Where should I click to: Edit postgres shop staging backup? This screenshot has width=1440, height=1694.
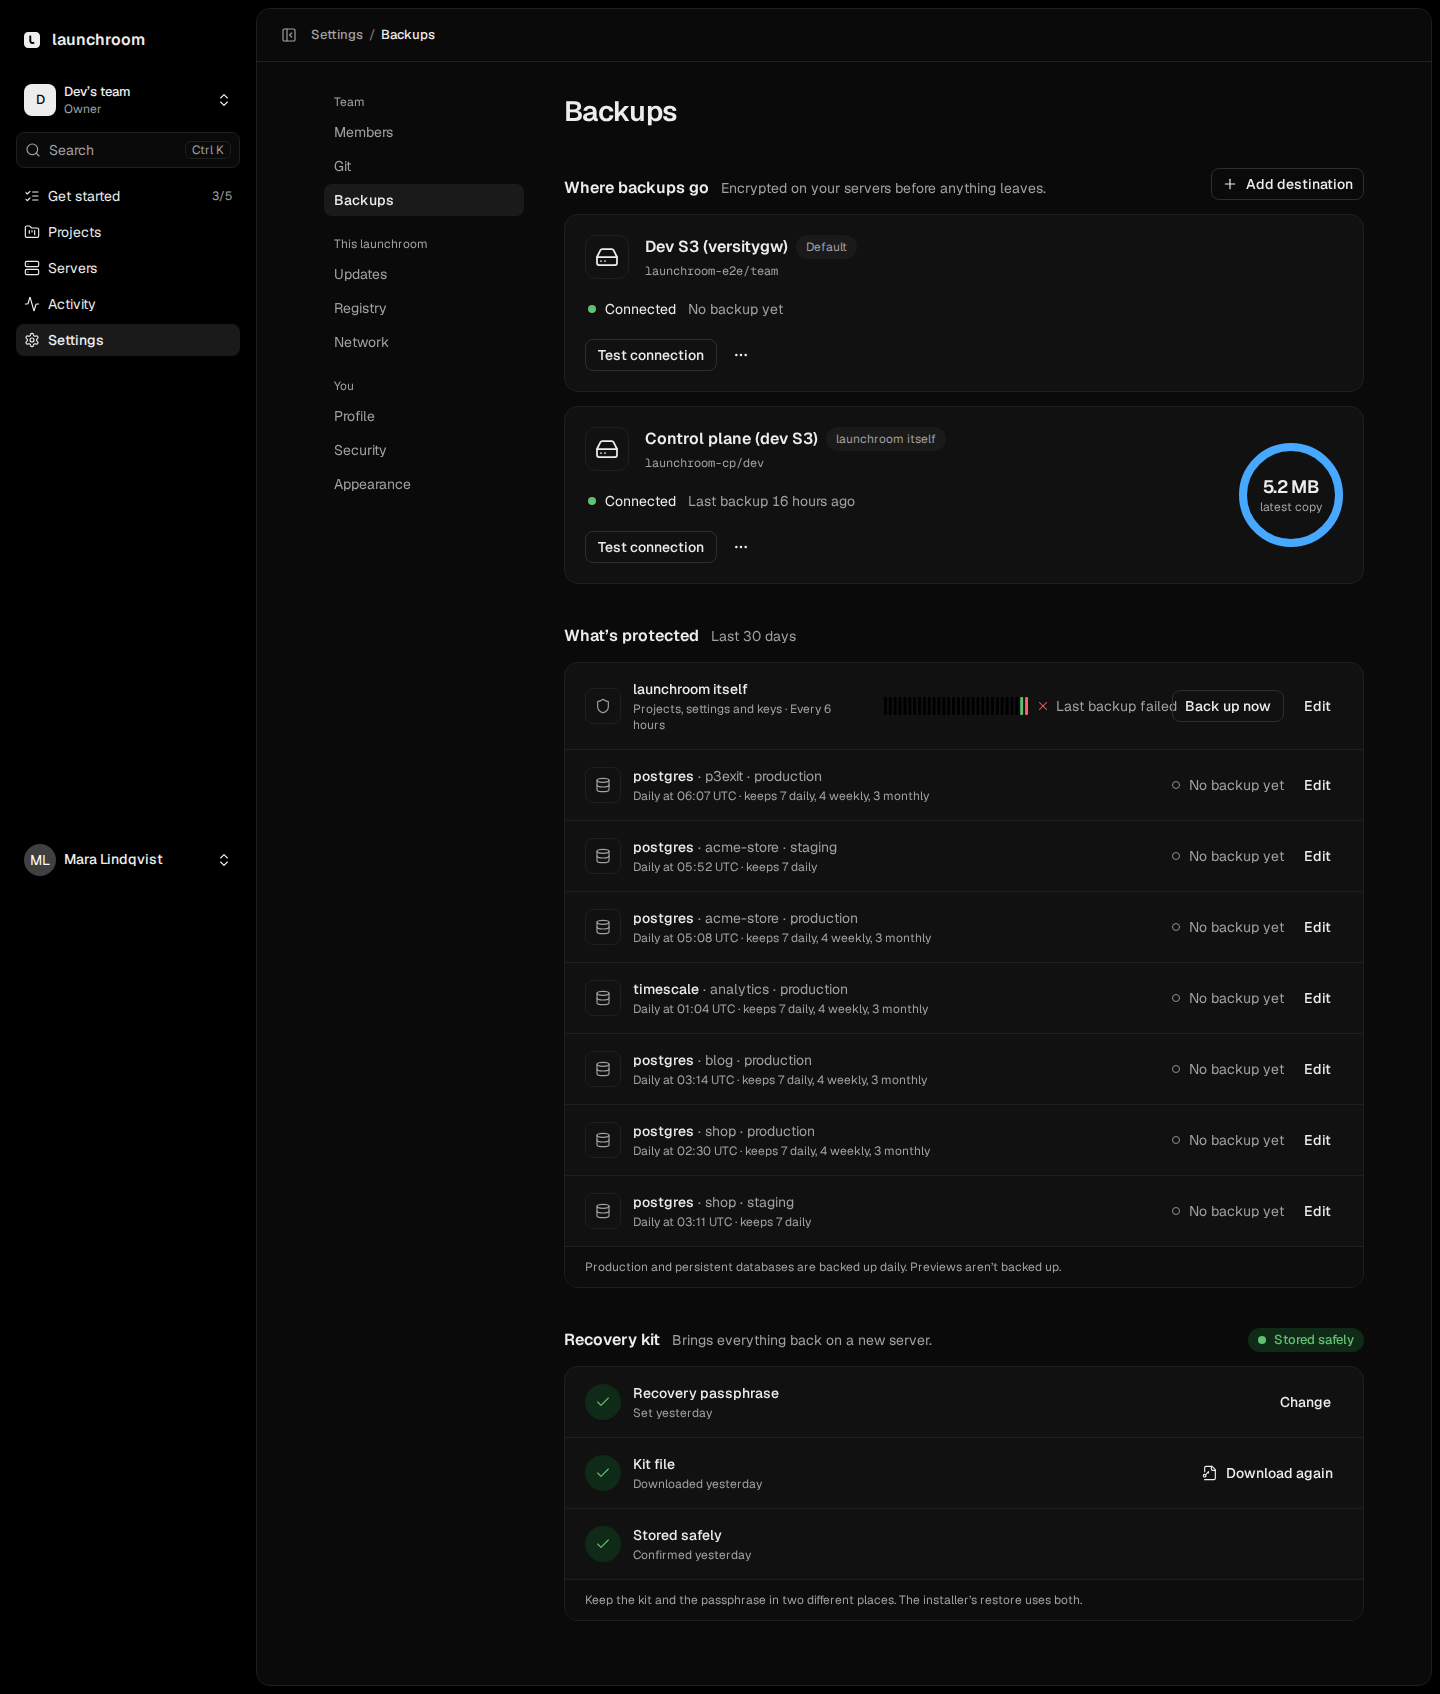tap(1317, 1211)
